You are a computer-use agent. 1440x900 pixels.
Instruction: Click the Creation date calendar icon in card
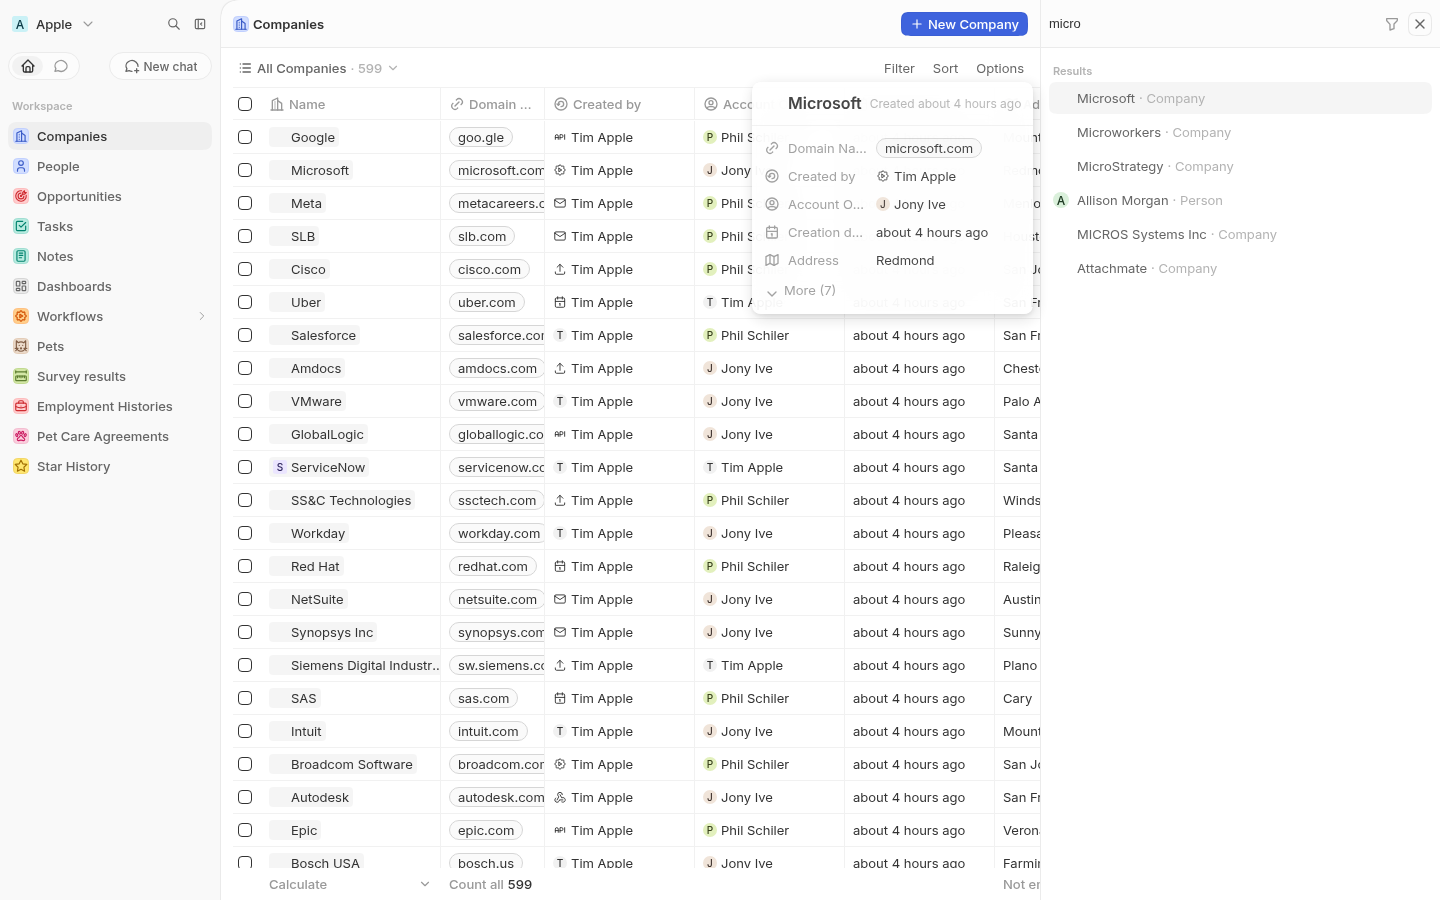point(772,232)
